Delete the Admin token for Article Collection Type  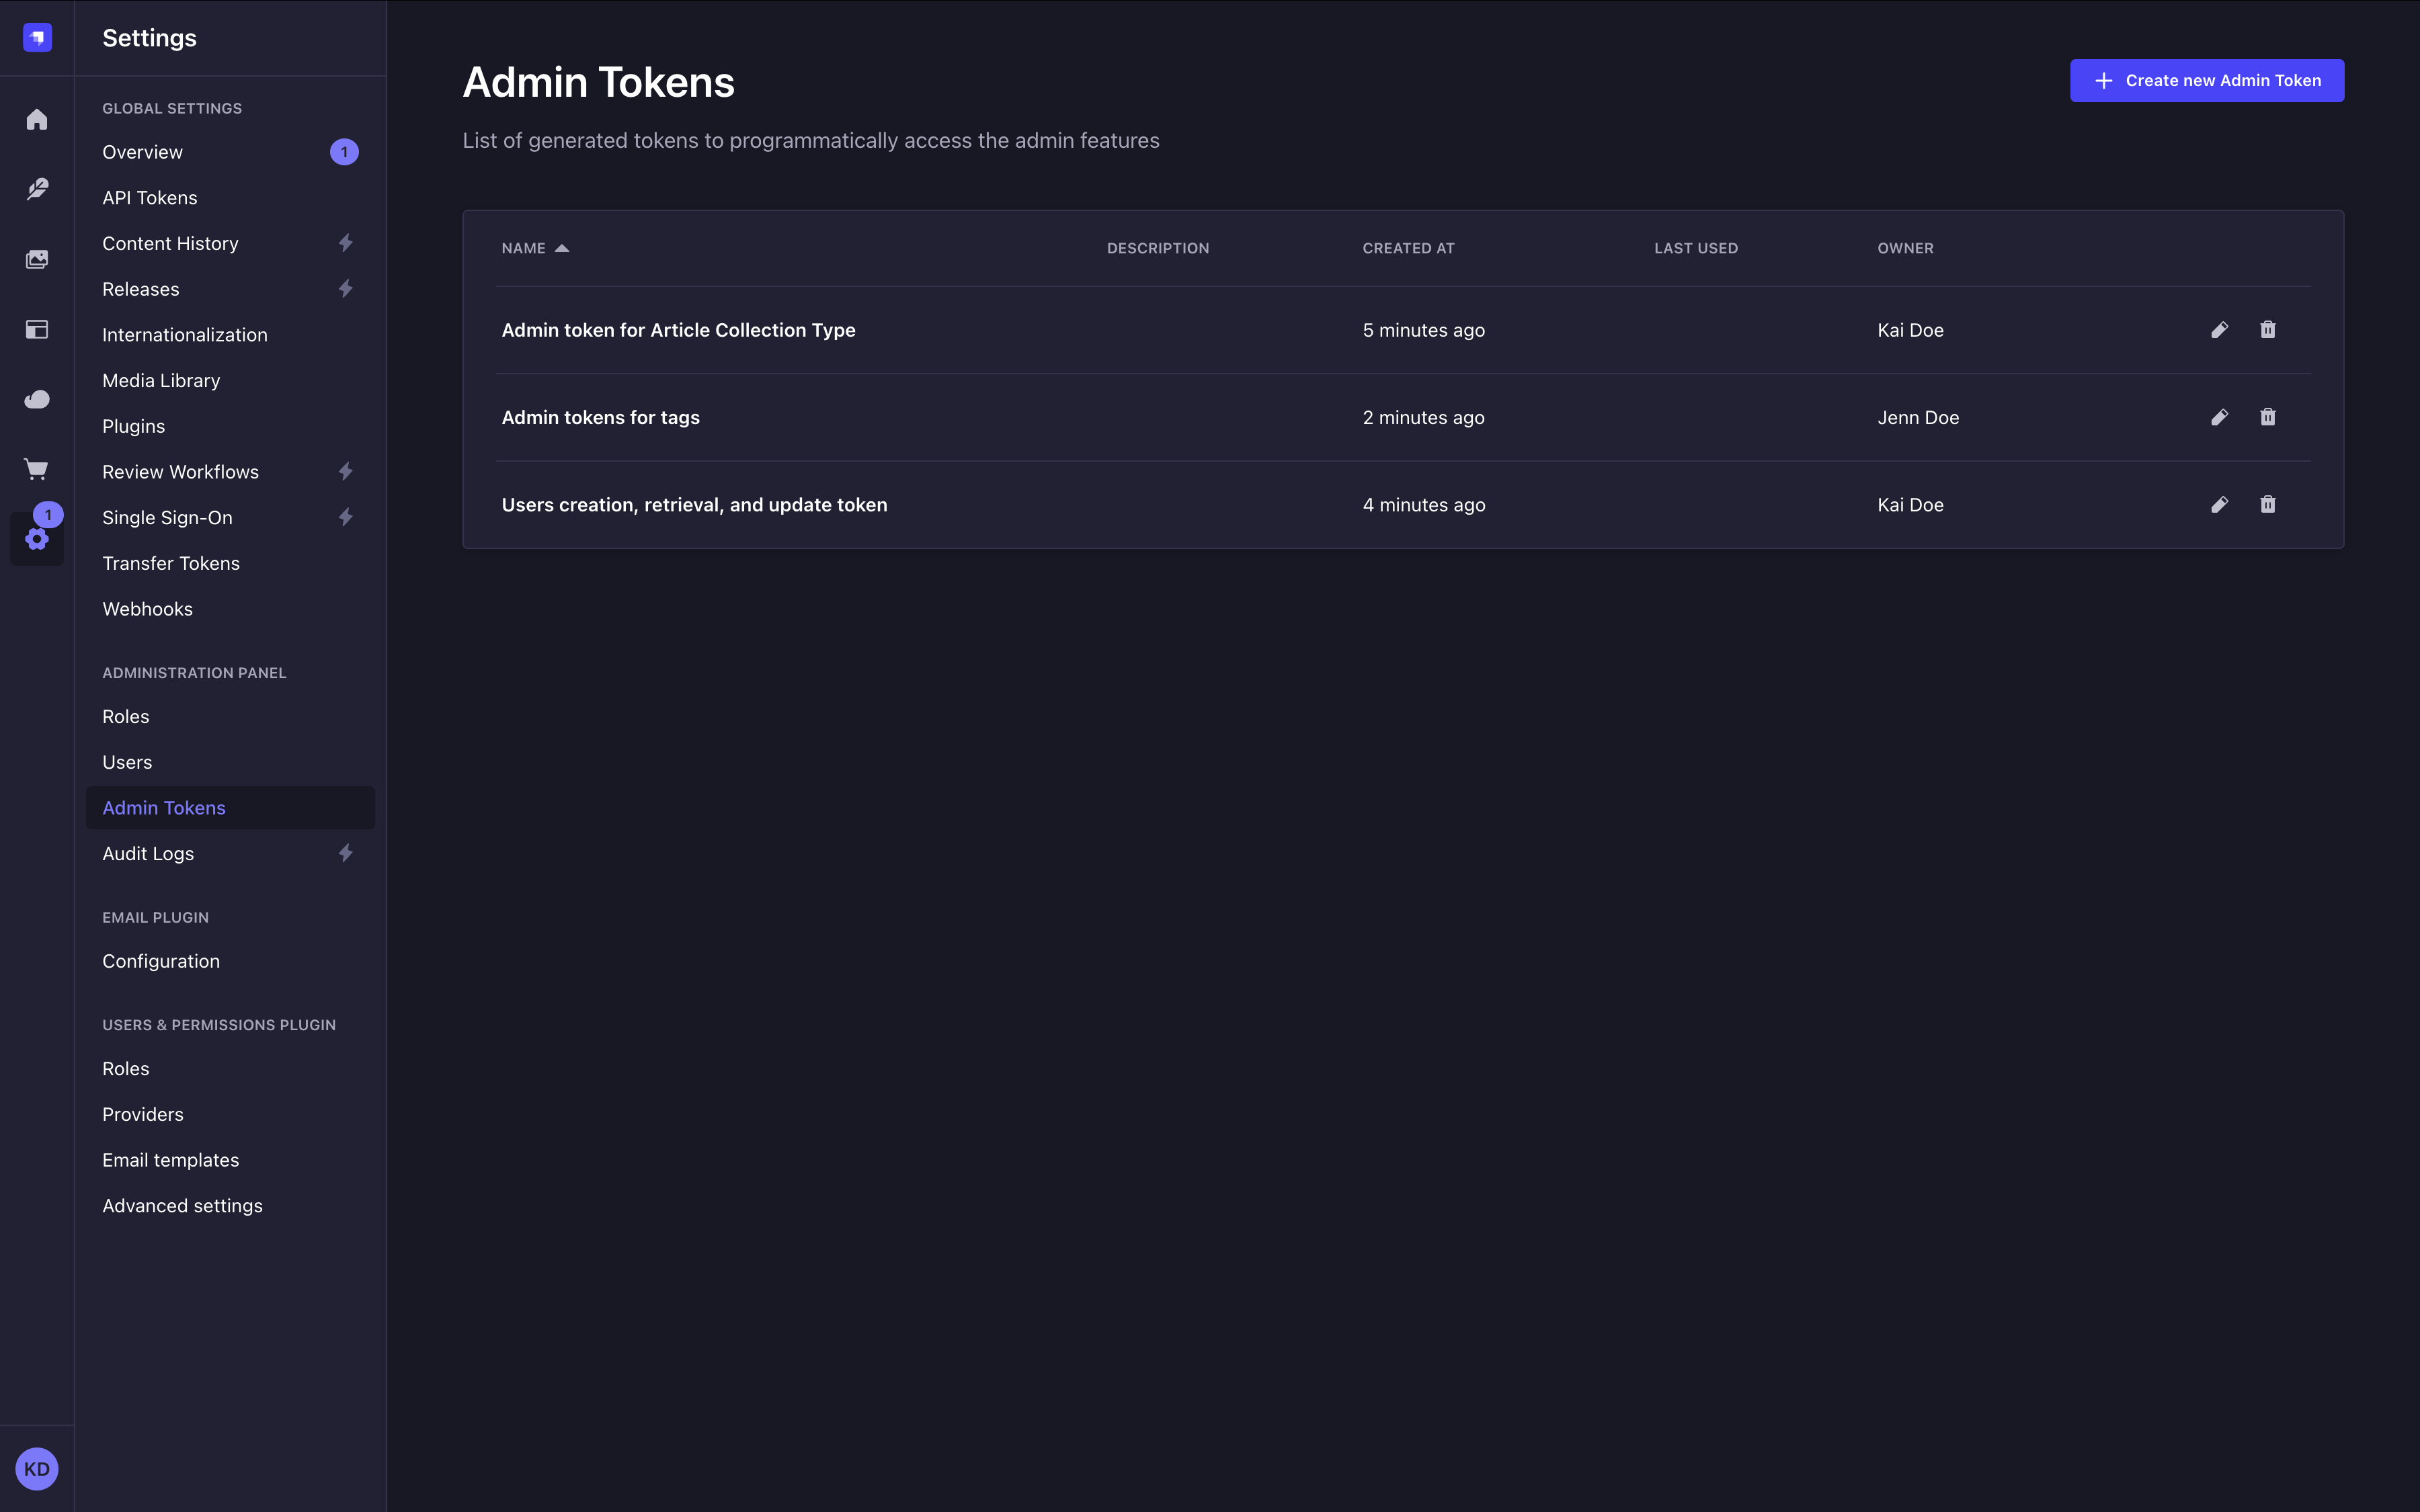[x=2267, y=329]
